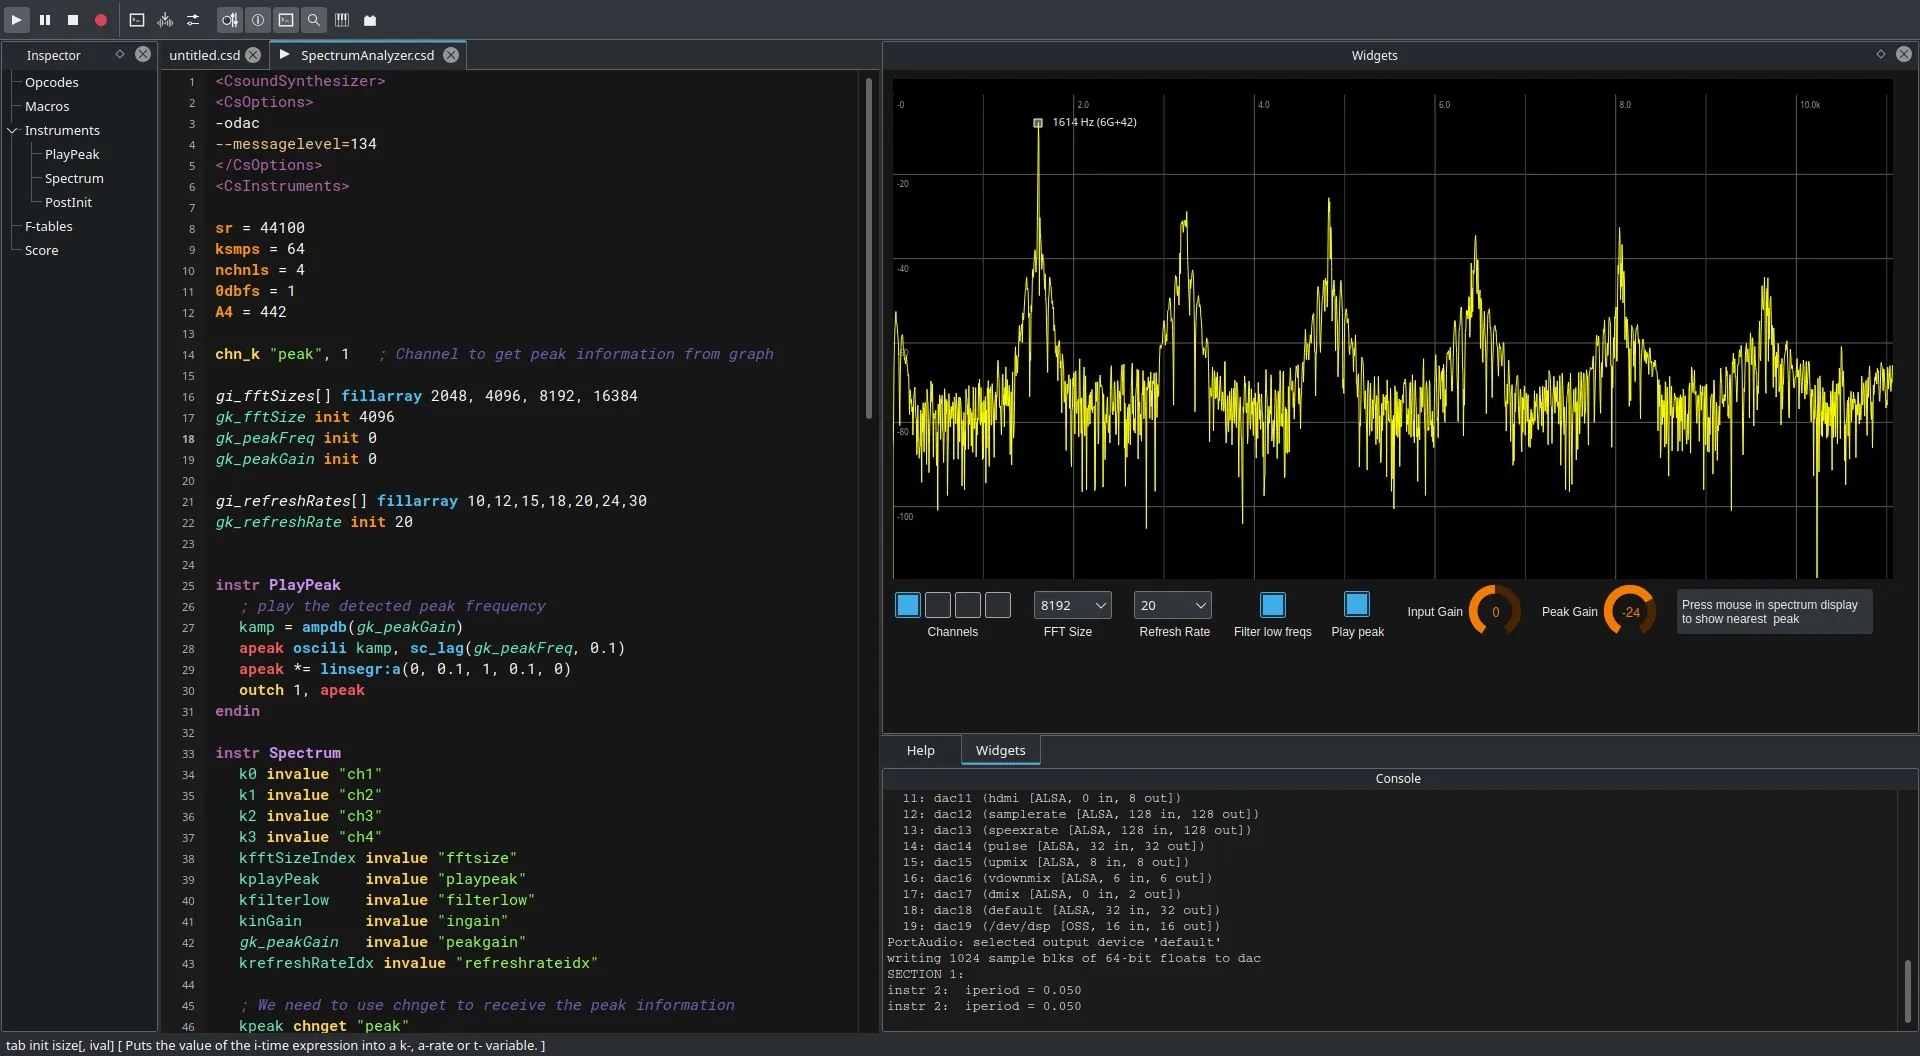Adjust the Input Gain knob

pos(1495,611)
